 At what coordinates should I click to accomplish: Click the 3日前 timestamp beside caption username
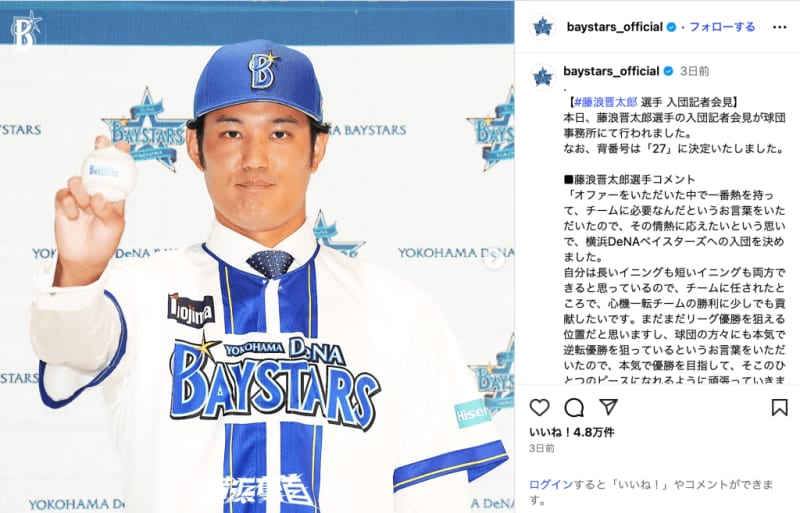point(694,71)
